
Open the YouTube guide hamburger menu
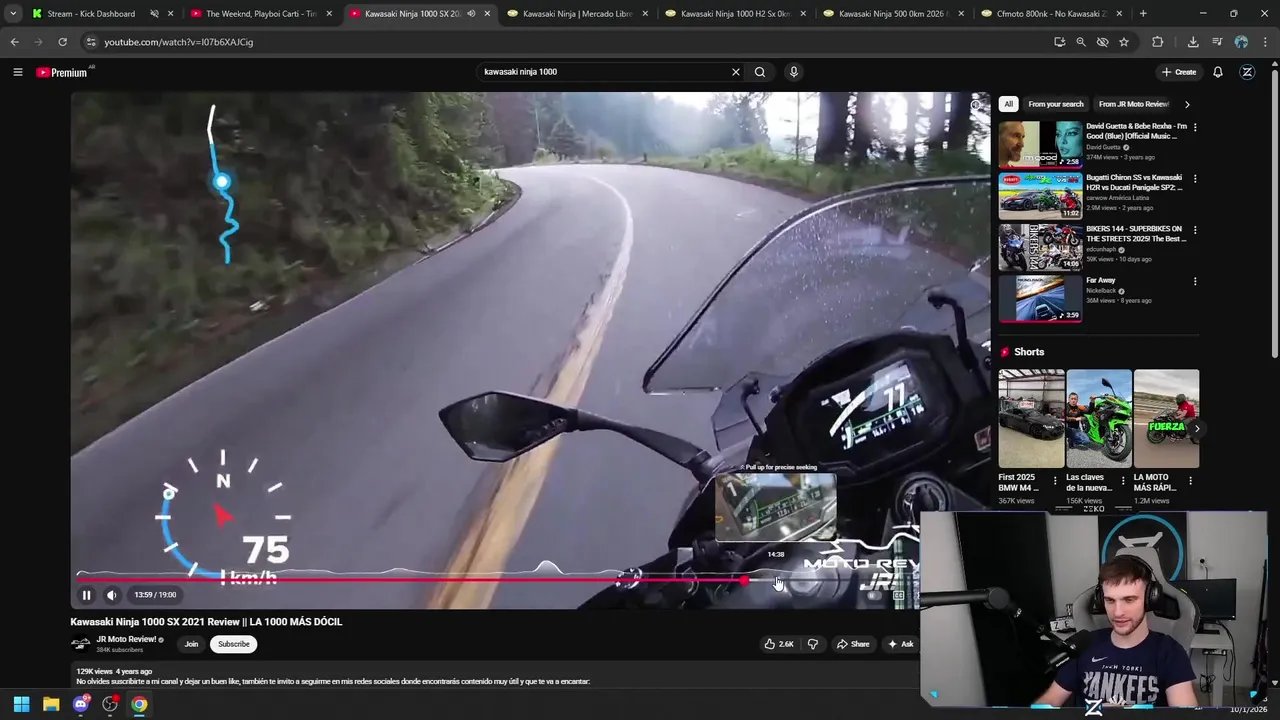tap(17, 72)
